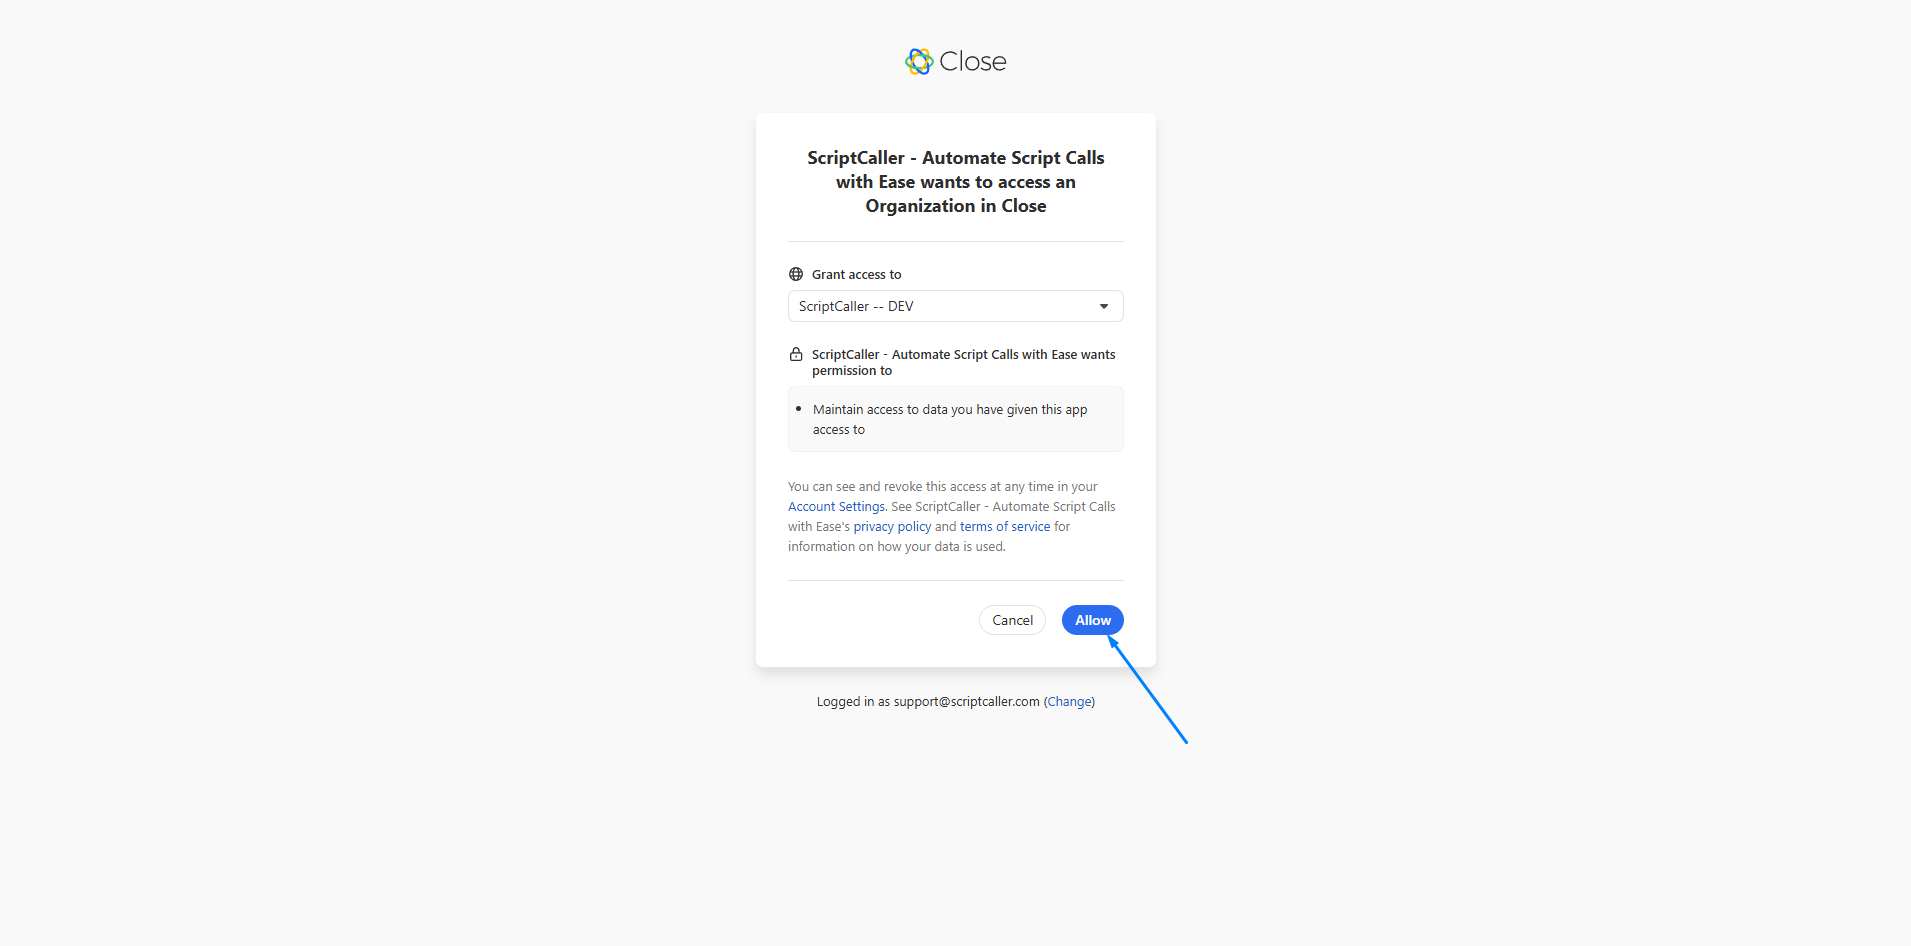Screen dimensions: 1911x946
Task: Click the support@scriptcaller.com logged-in text
Action: pyautogui.click(x=966, y=702)
